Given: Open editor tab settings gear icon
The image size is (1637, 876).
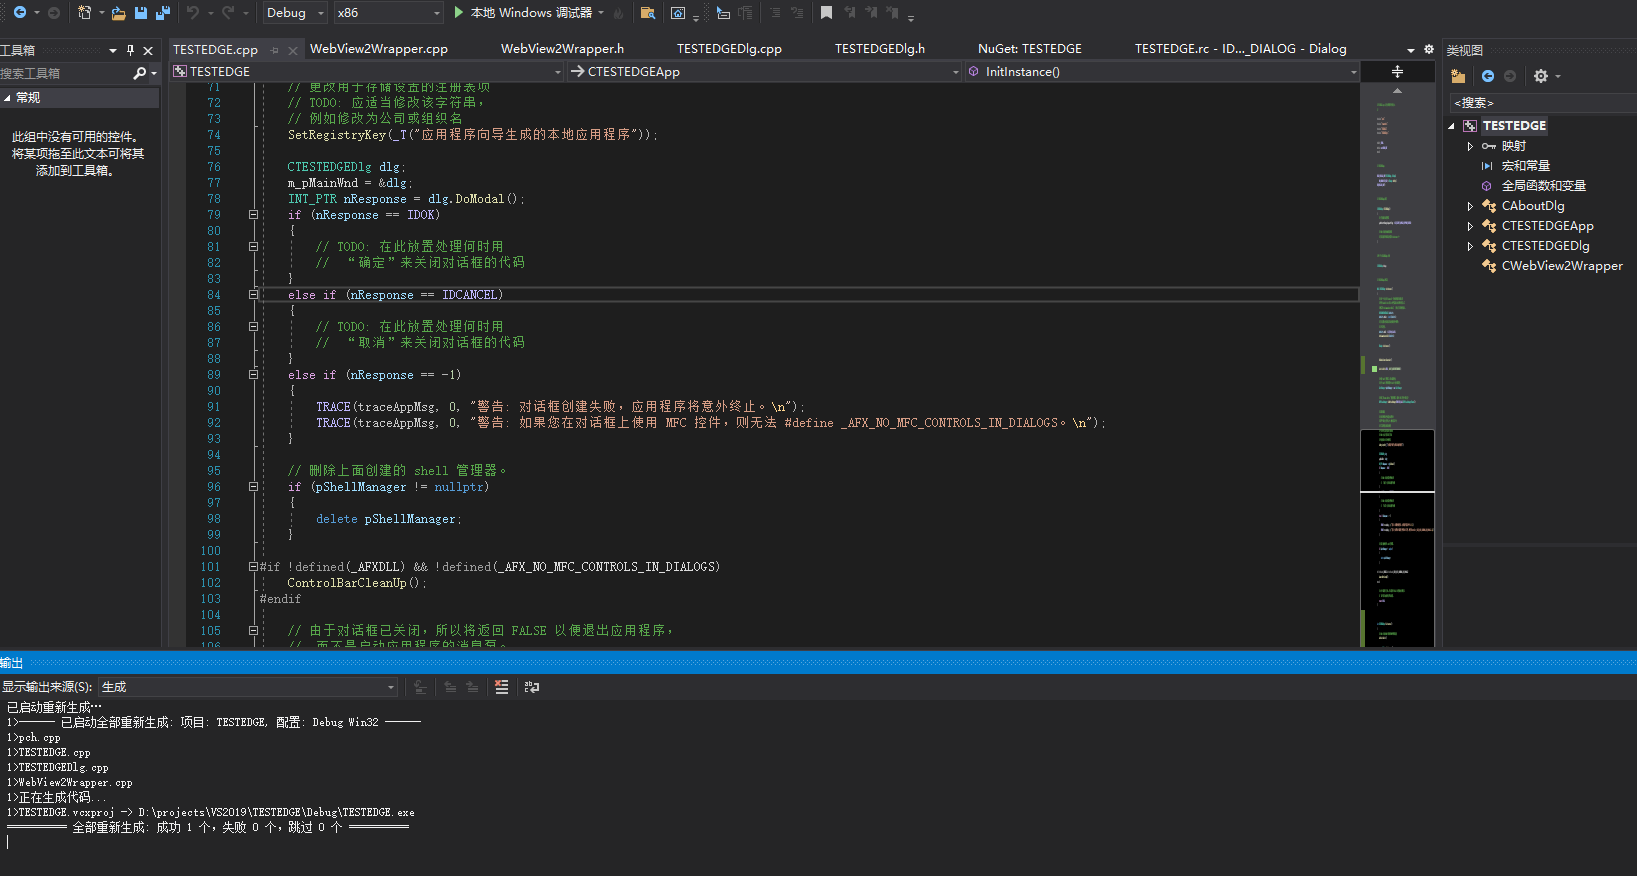Looking at the screenshot, I should point(1428,49).
